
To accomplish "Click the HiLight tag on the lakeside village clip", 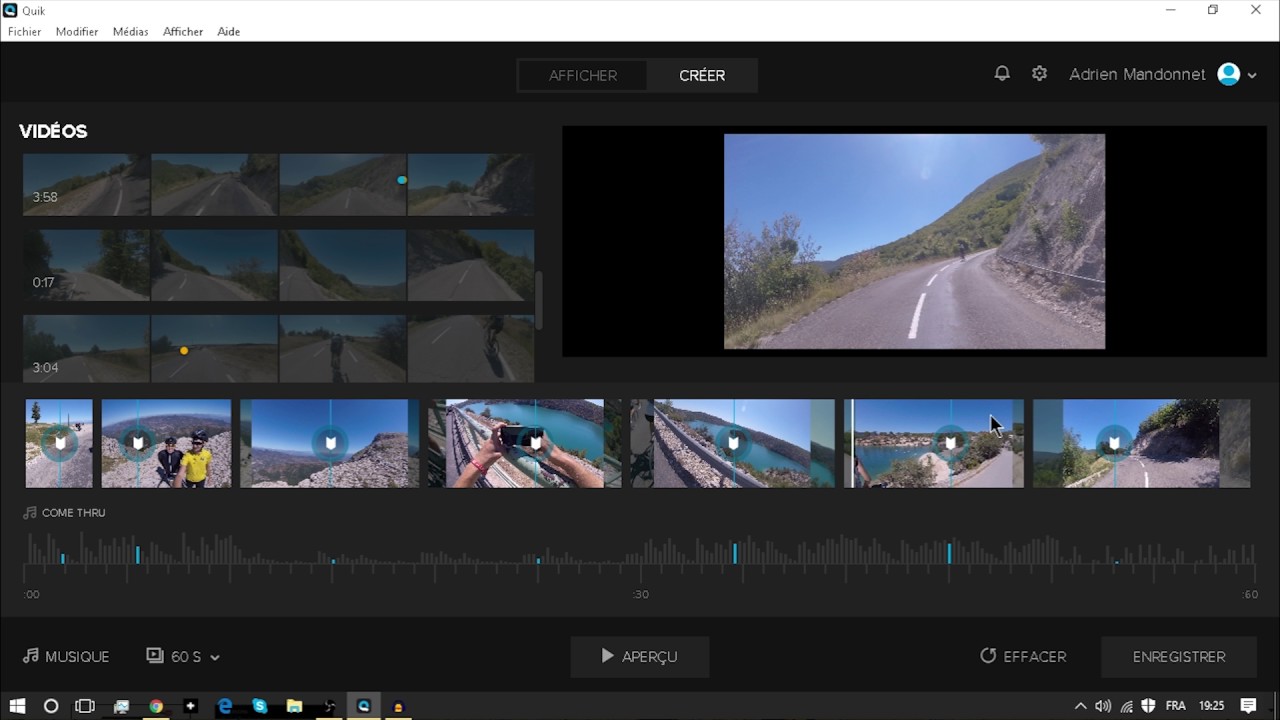I will point(951,443).
